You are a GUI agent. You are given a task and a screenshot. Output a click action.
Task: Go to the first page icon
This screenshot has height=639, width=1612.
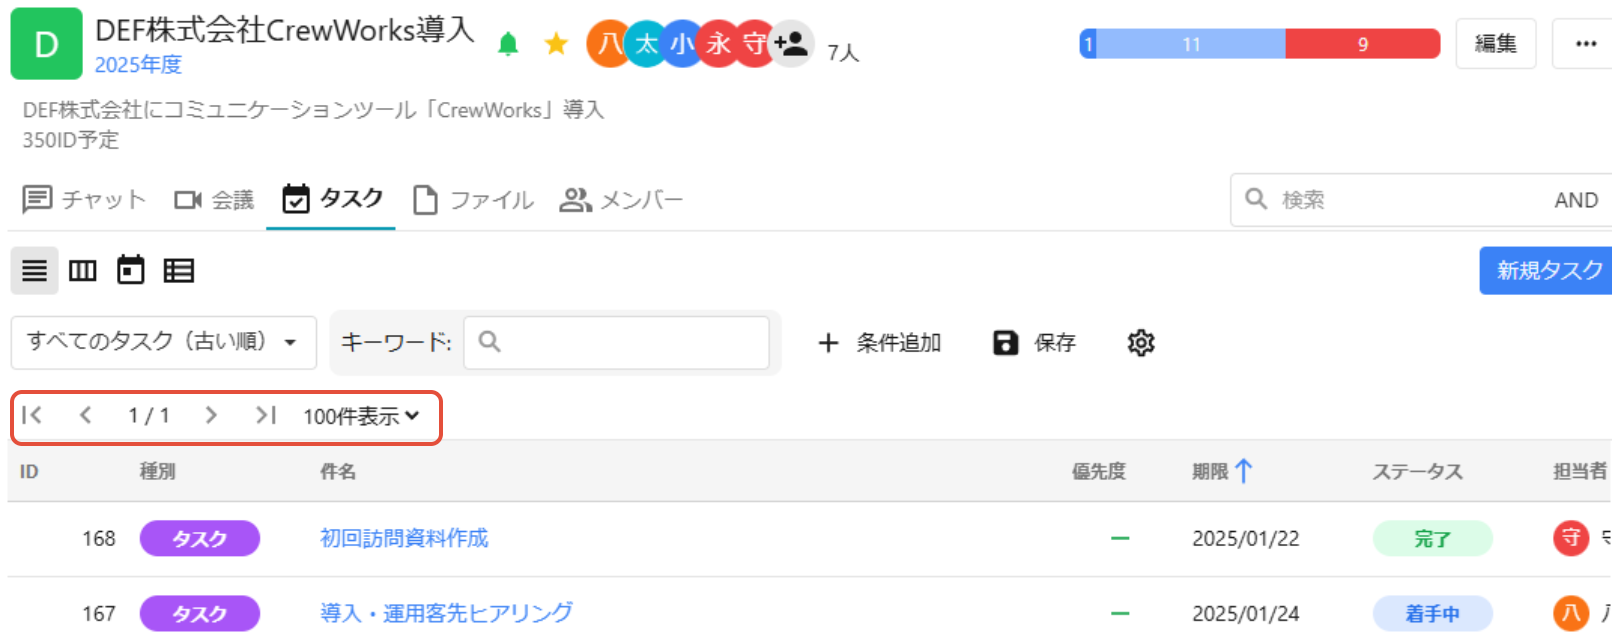coord(32,415)
